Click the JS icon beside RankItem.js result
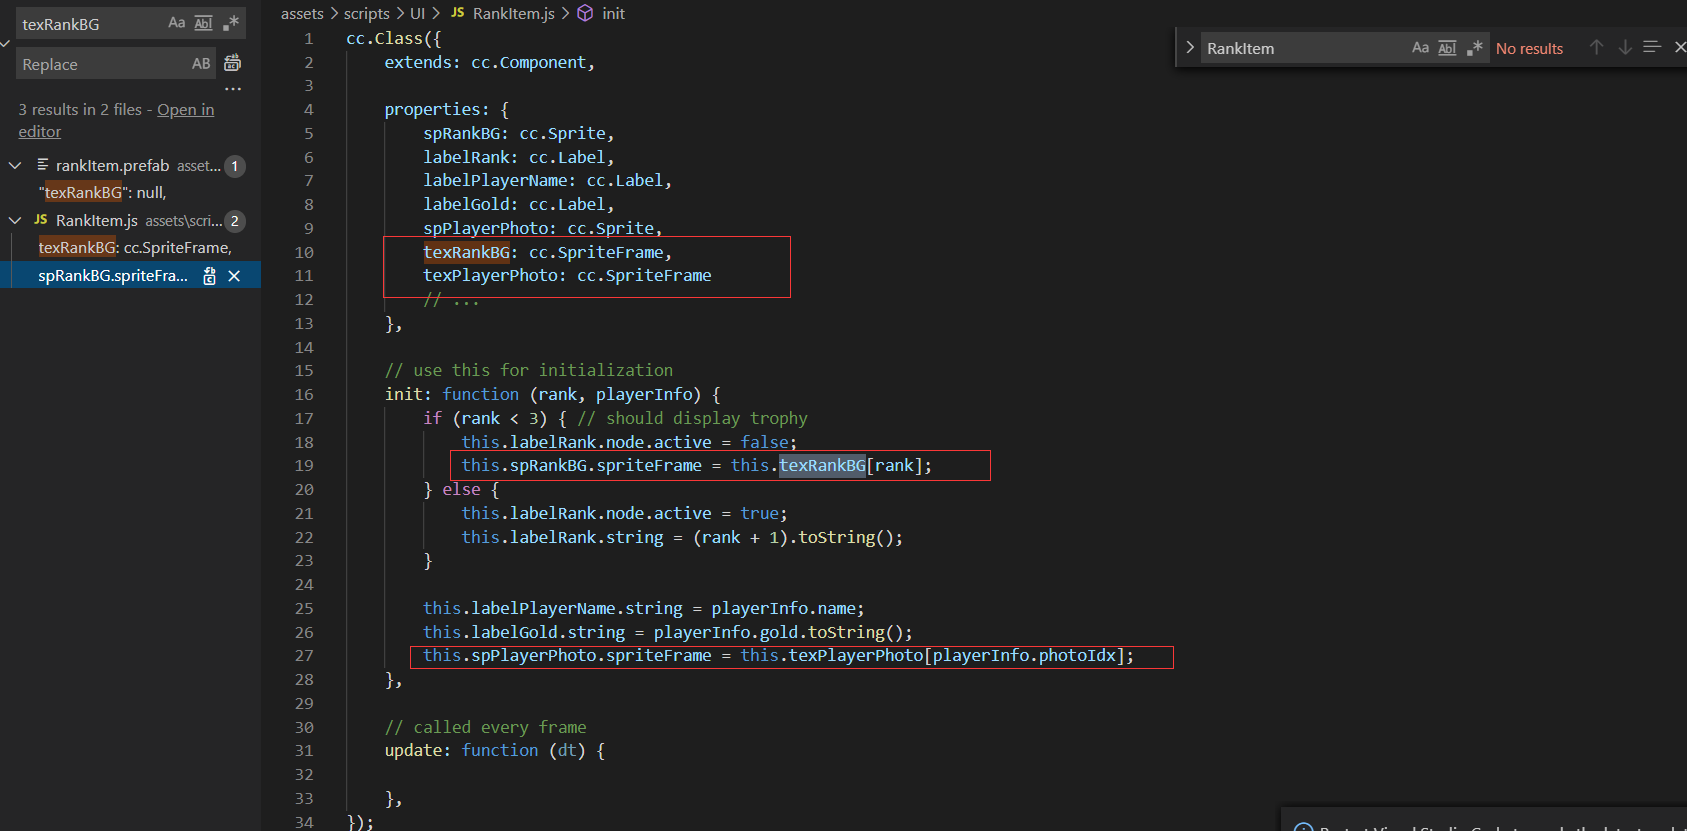The image size is (1687, 831). 41,220
